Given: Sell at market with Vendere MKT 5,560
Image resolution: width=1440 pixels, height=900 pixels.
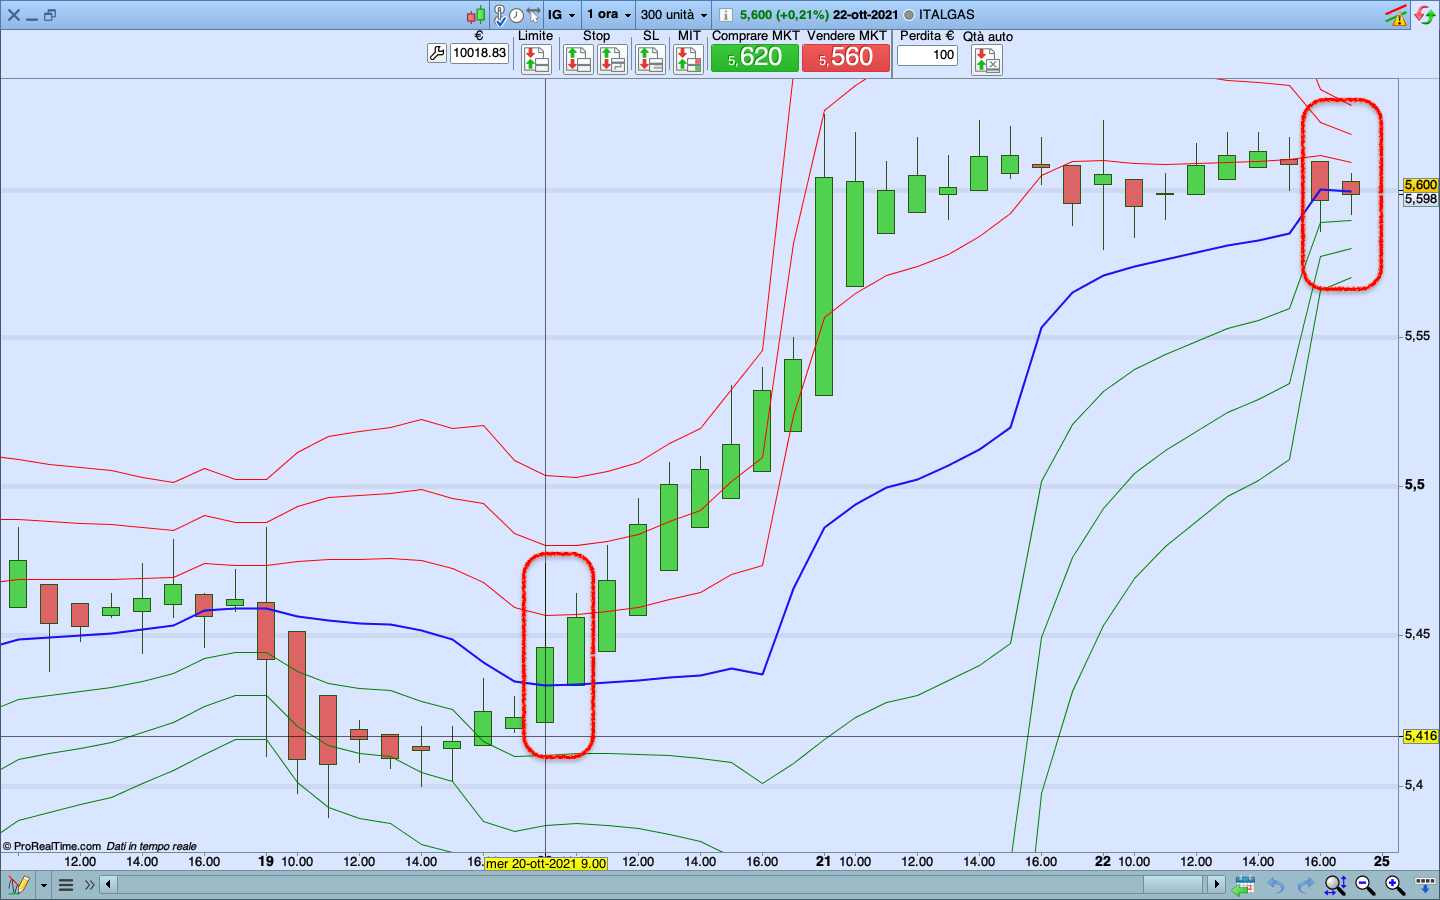Looking at the screenshot, I should click(846, 58).
